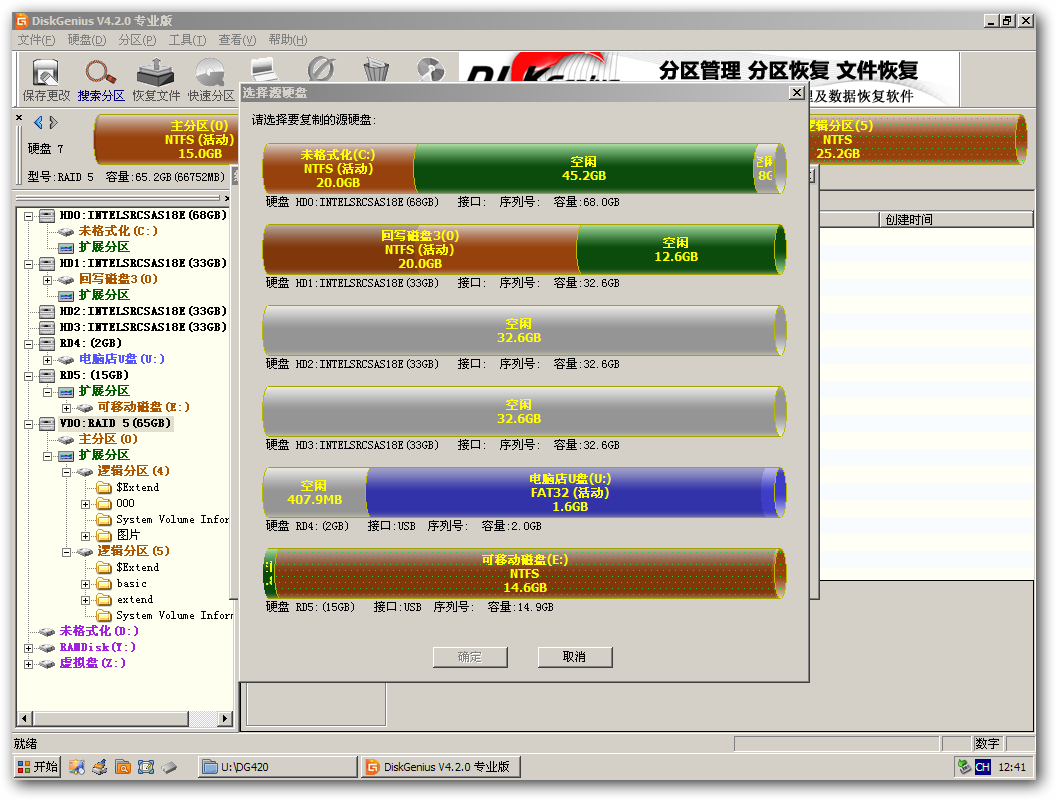Select HD0 未格式化(C:) 20.0GB partition bar
This screenshot has height=800, width=1056.
click(339, 168)
